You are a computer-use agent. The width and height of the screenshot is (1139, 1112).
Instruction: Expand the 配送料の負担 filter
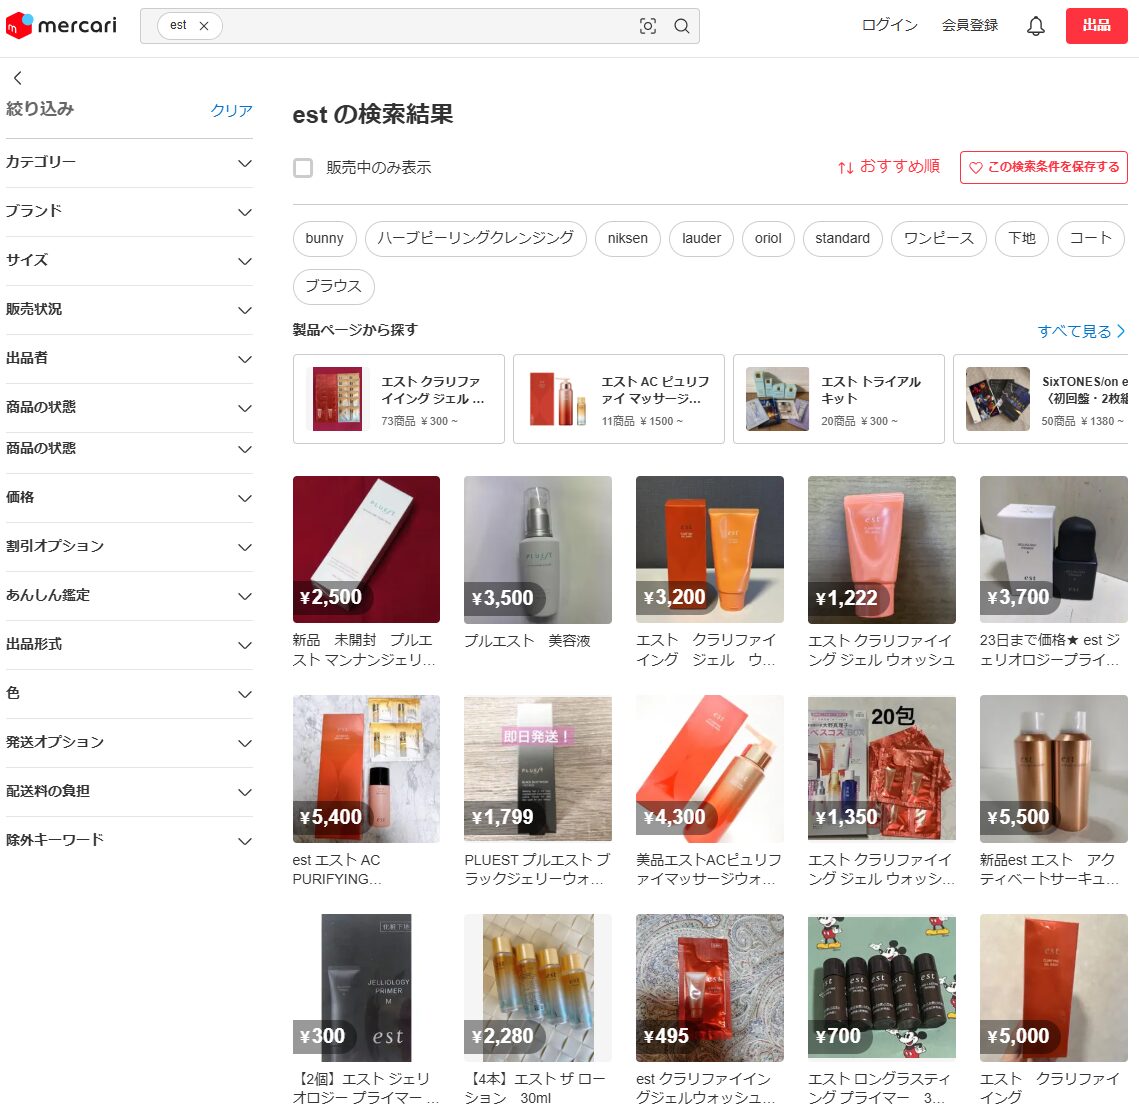tap(129, 792)
